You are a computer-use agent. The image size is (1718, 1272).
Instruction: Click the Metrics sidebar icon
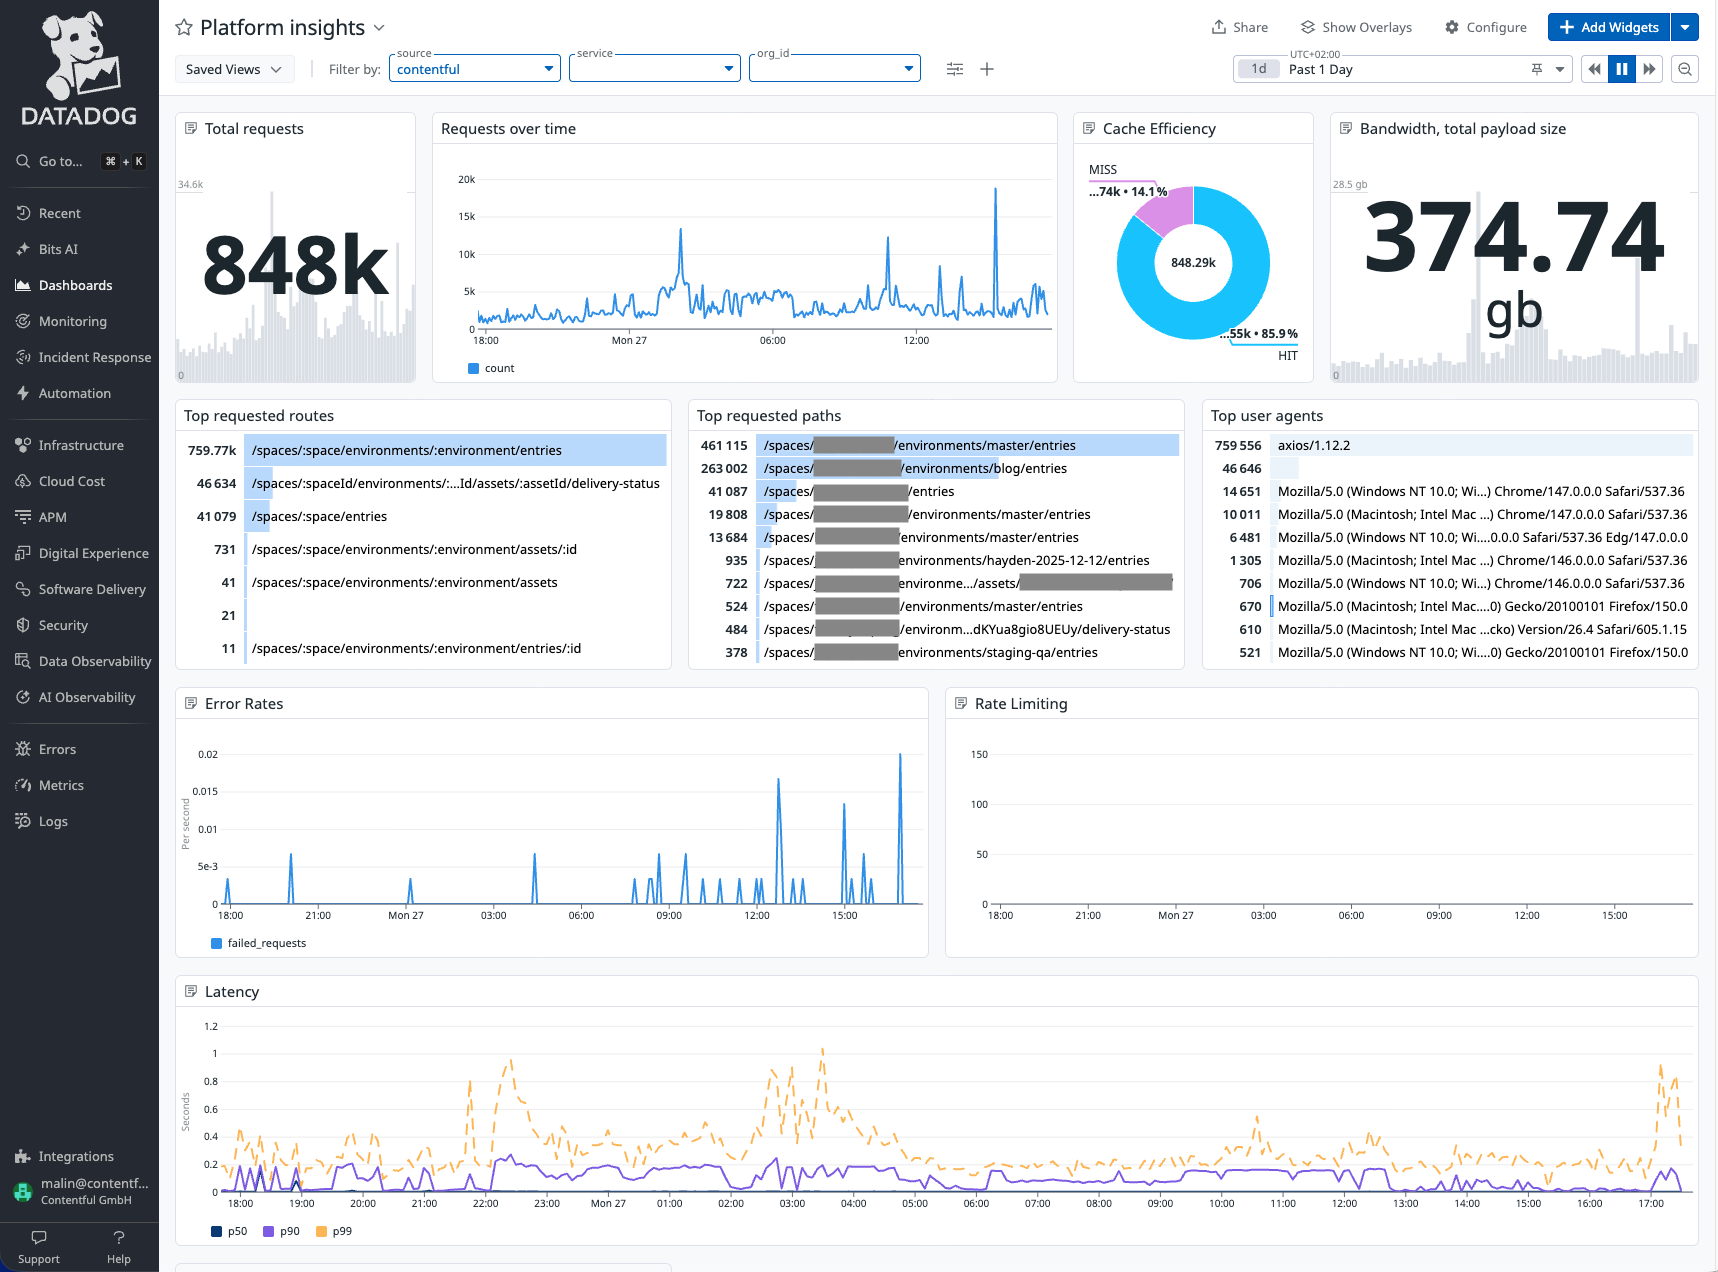pyautogui.click(x=23, y=785)
